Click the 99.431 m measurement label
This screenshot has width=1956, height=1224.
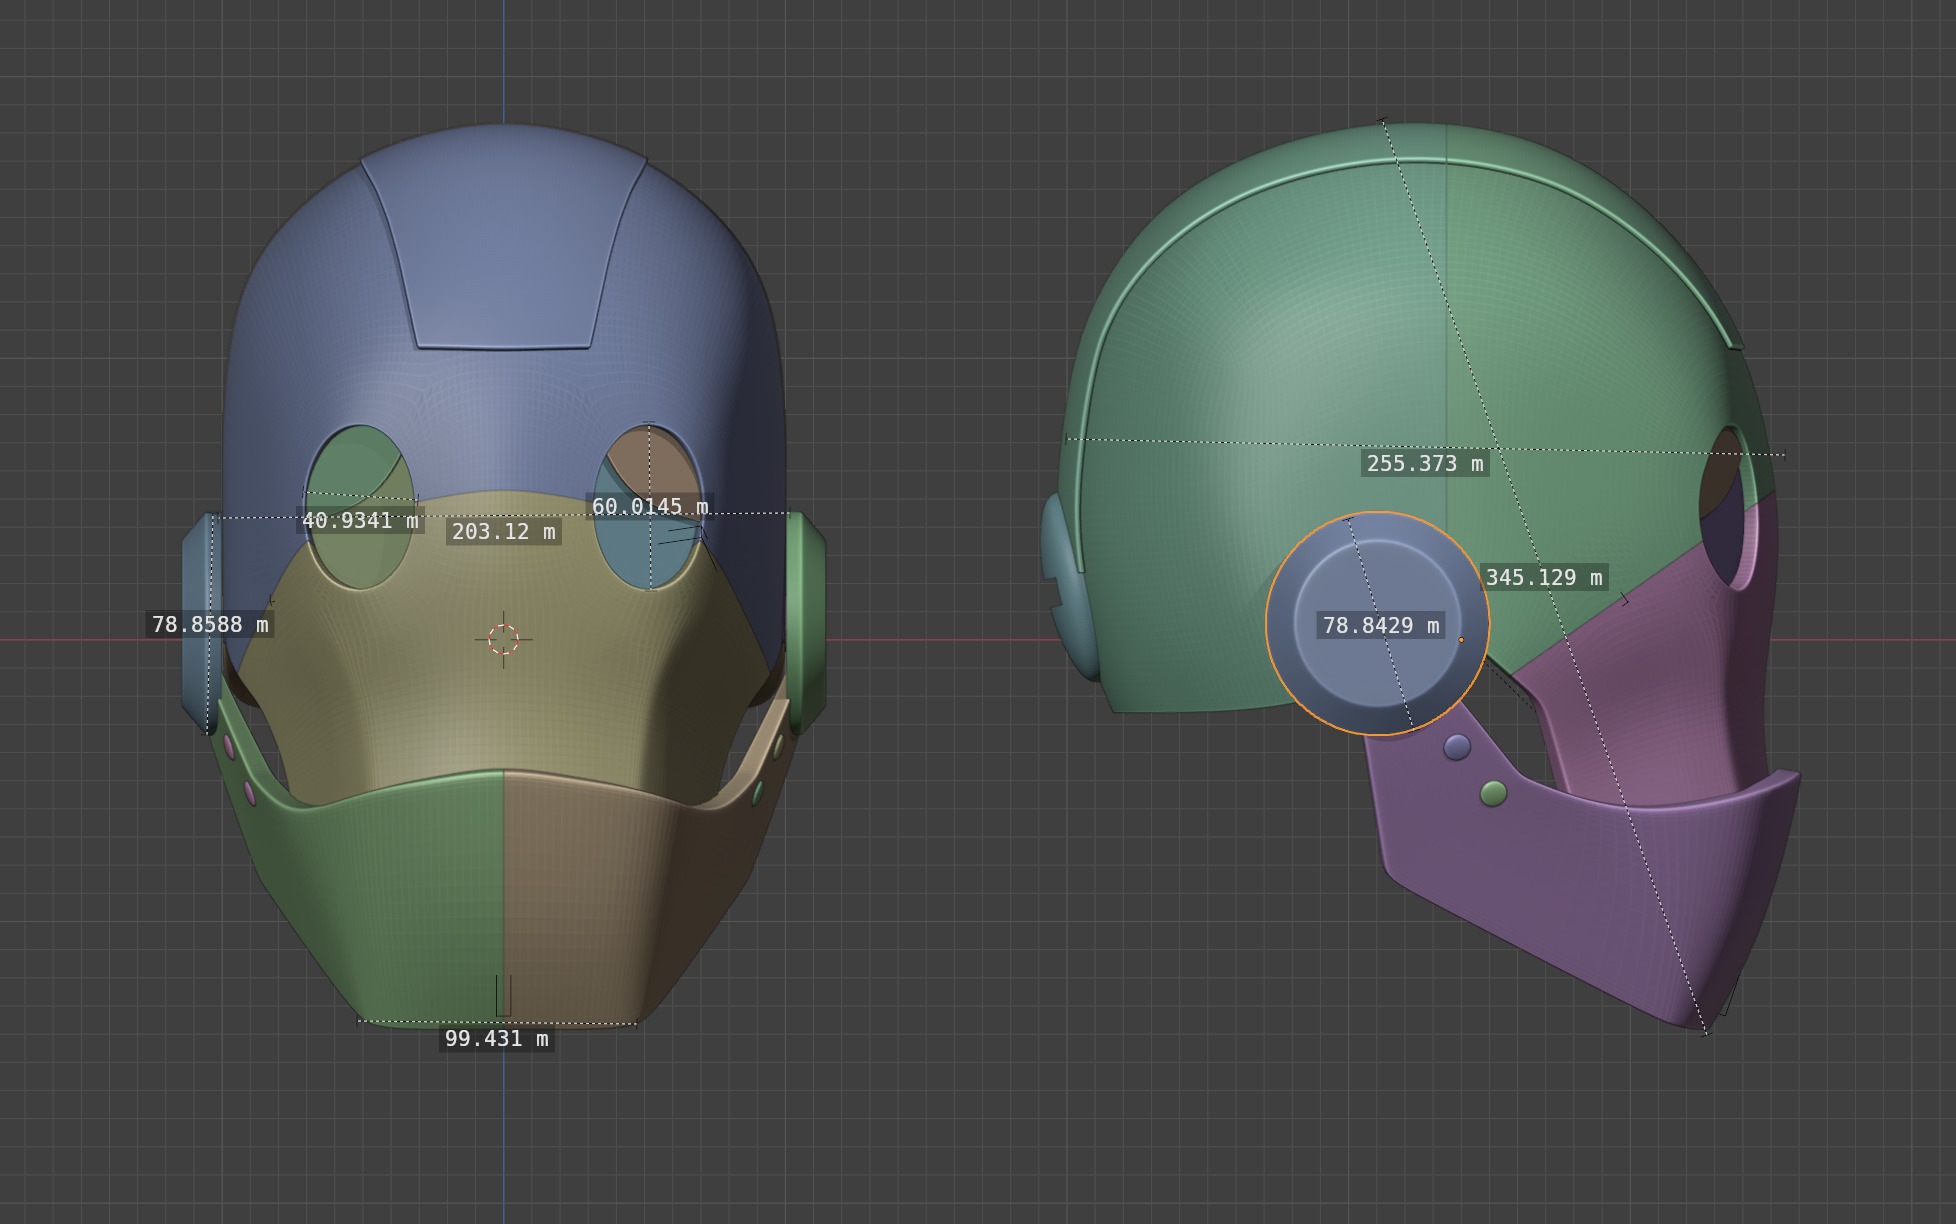tap(497, 1039)
